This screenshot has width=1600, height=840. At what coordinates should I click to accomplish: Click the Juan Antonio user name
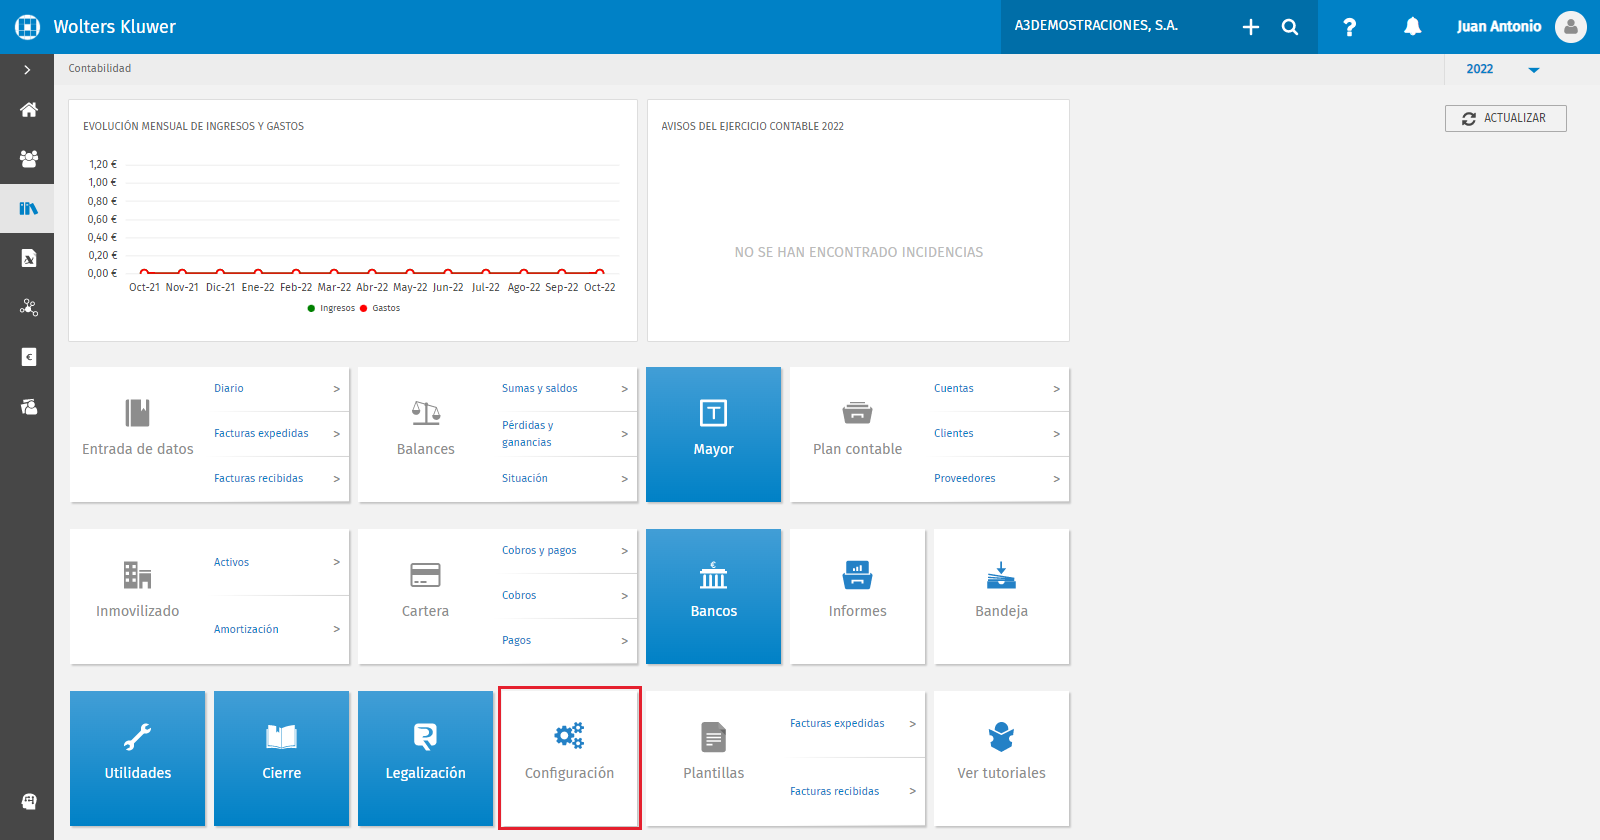point(1499,27)
